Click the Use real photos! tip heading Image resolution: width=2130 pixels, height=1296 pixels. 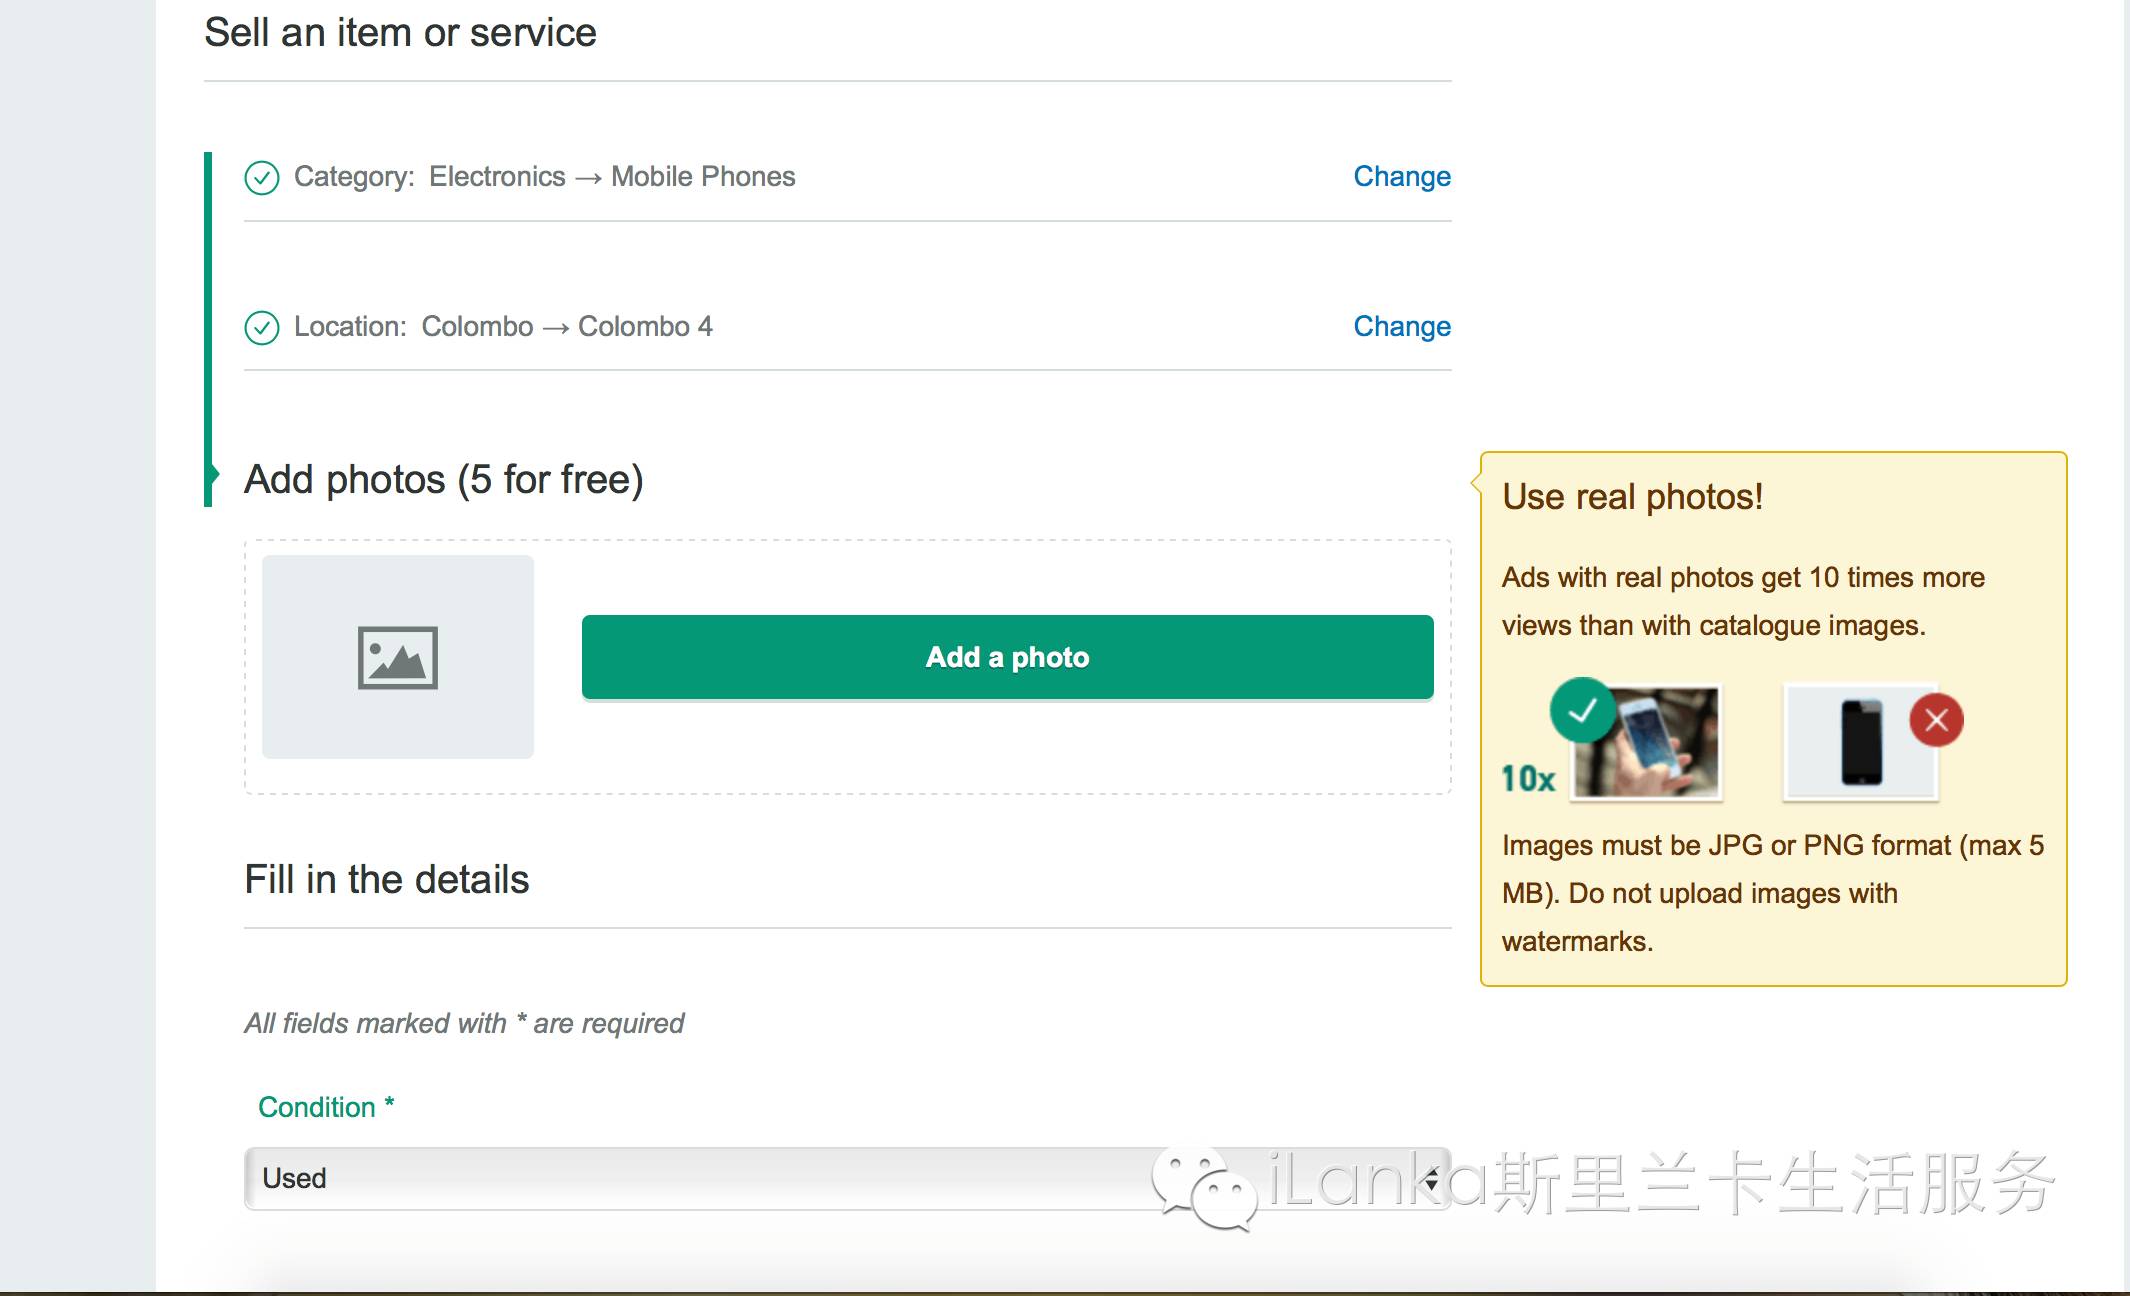coord(1632,497)
